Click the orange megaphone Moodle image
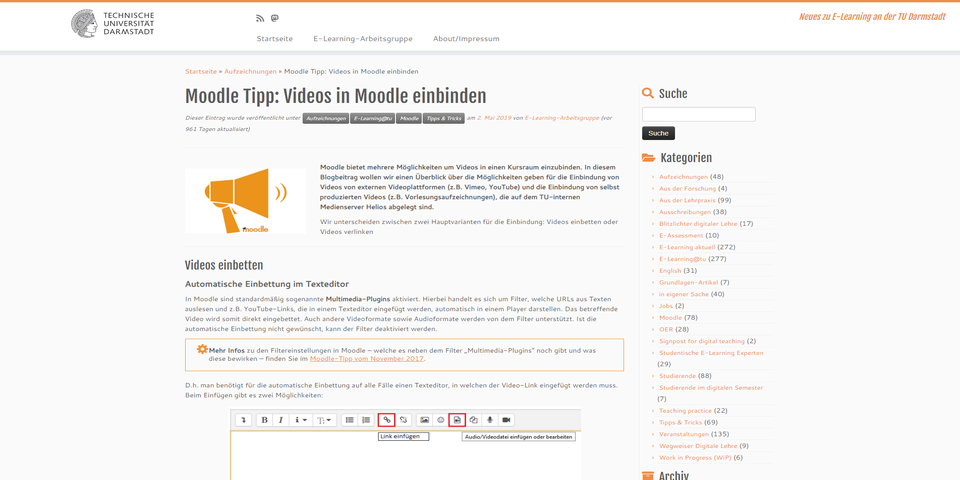 click(246, 201)
